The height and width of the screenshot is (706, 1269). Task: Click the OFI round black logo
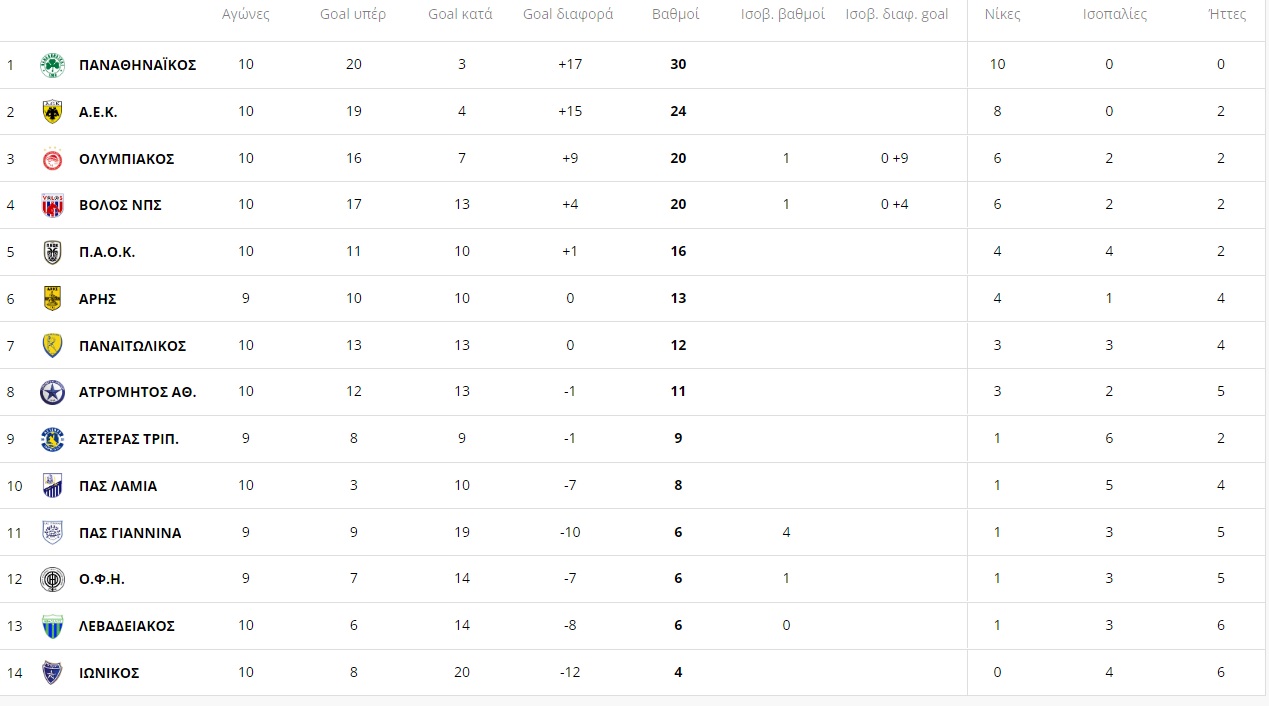coord(52,579)
